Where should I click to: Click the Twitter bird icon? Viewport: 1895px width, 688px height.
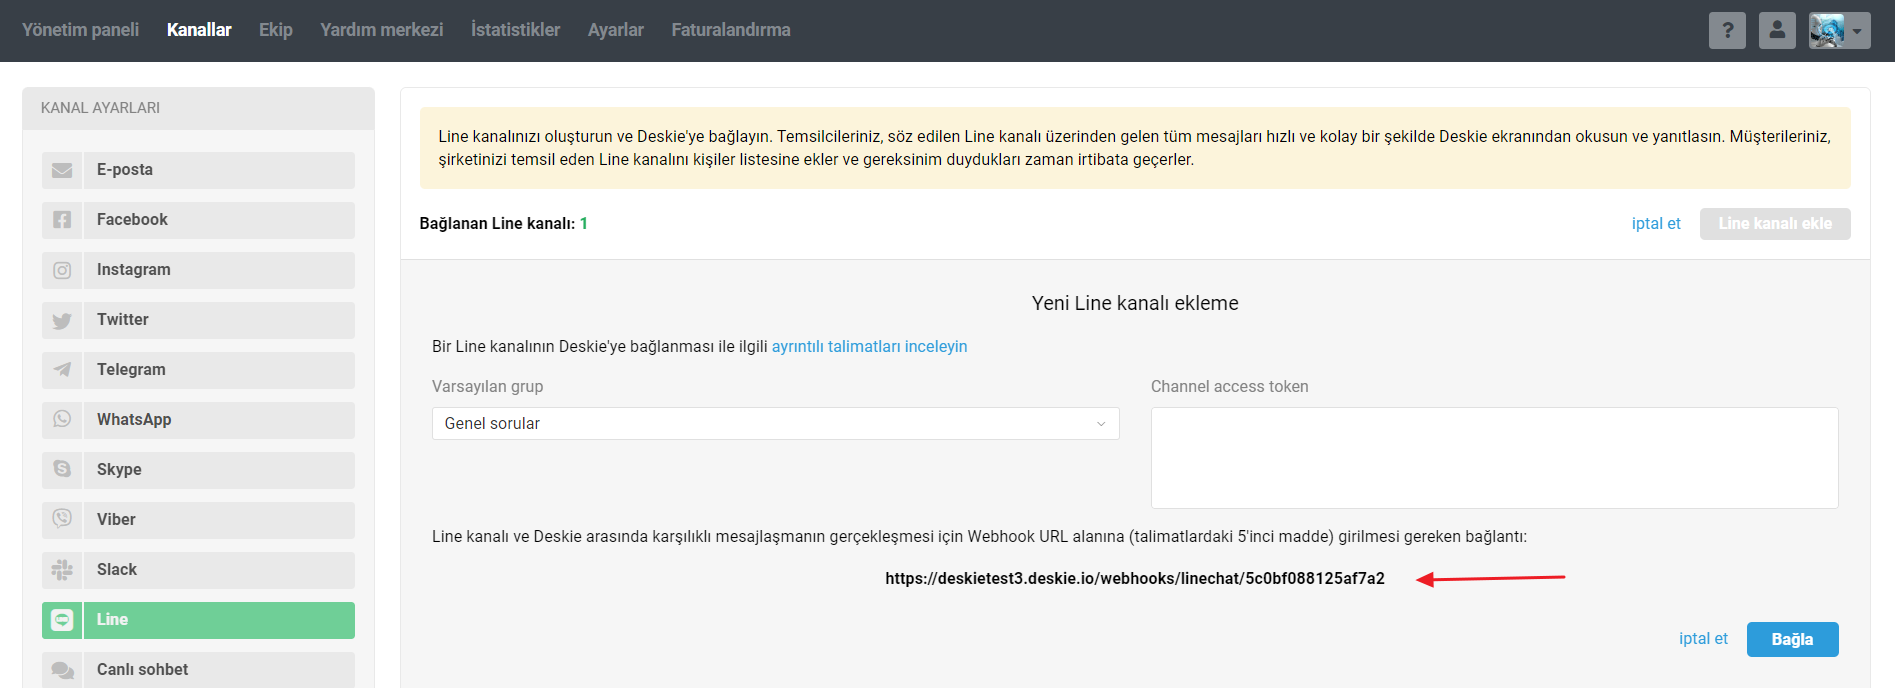tap(62, 320)
